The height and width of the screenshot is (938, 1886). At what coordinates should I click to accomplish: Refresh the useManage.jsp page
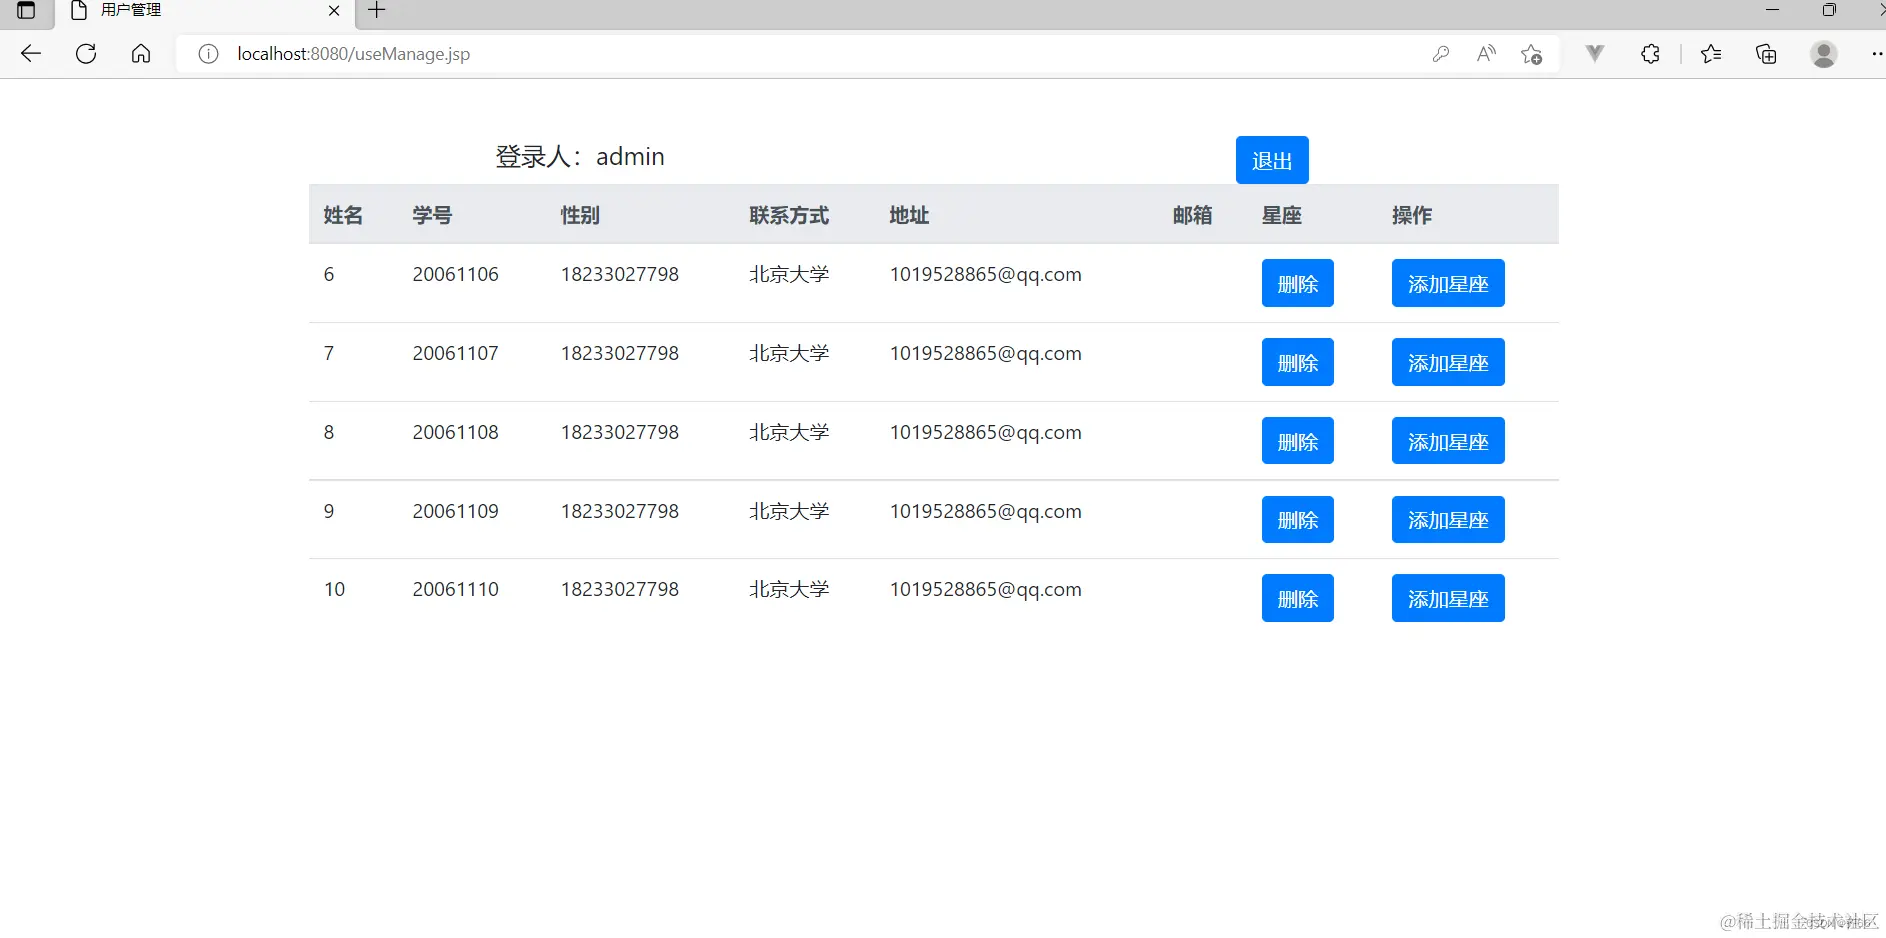(86, 54)
